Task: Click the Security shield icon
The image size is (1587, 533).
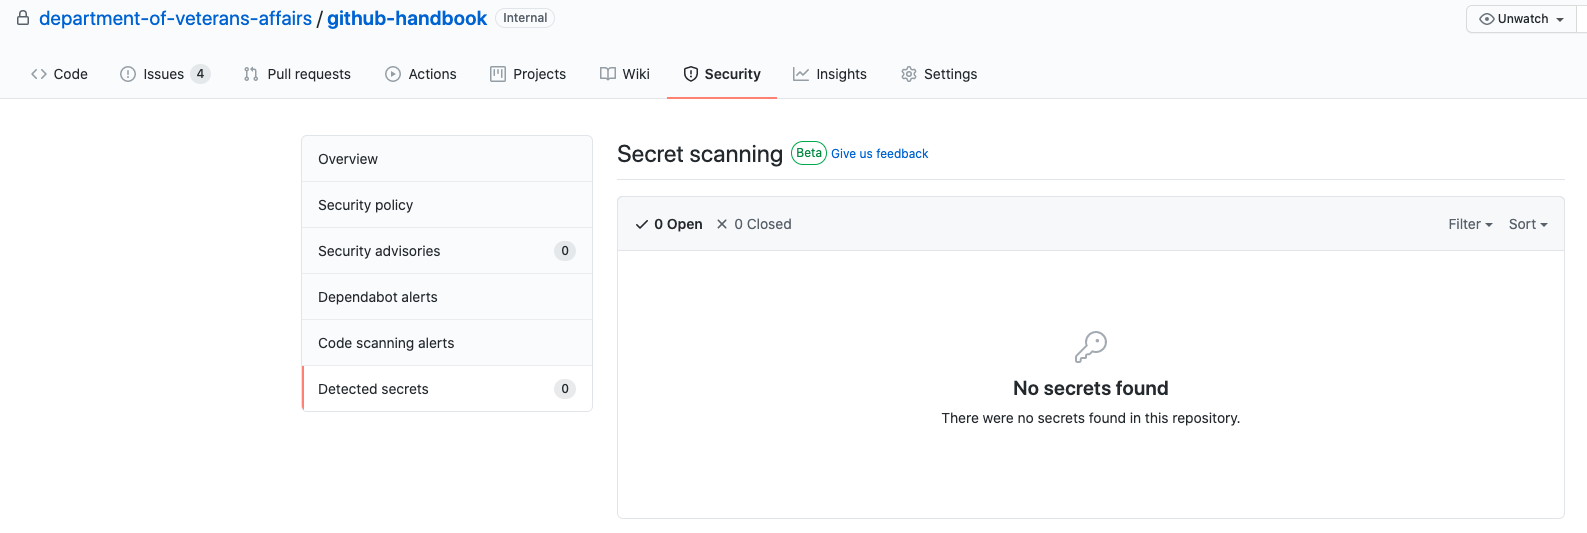Action: tap(691, 74)
